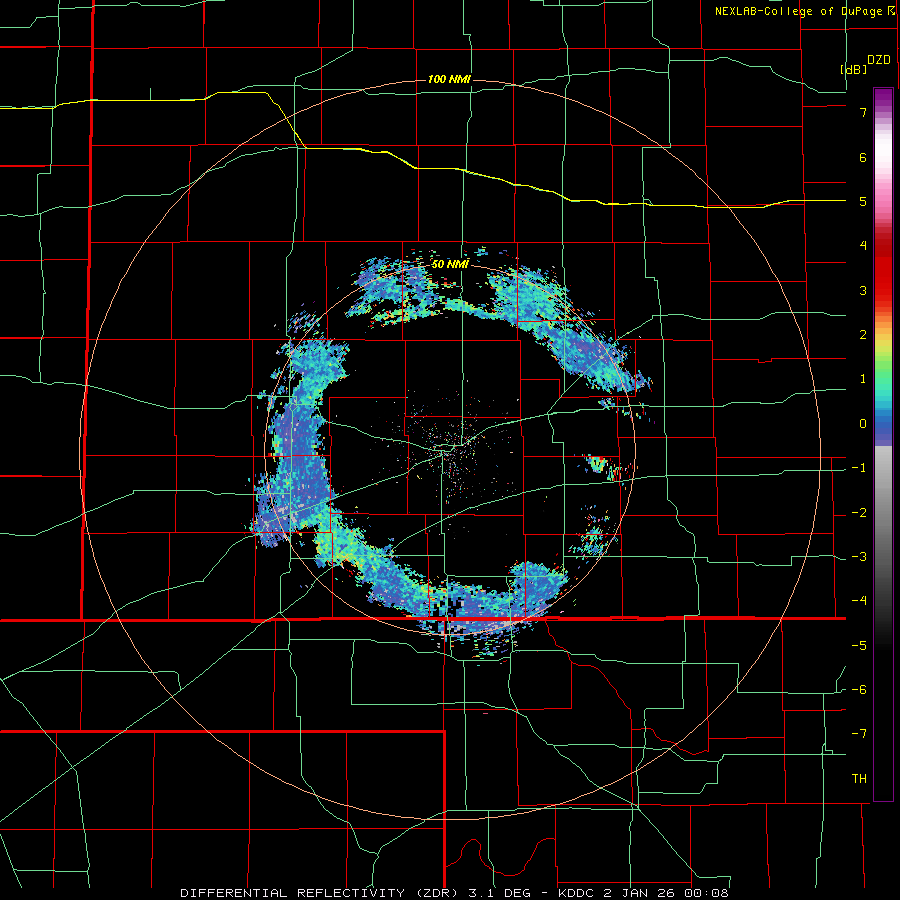The width and height of the screenshot is (900, 900).
Task: Click the [dB] unit label
Action: [x=854, y=69]
